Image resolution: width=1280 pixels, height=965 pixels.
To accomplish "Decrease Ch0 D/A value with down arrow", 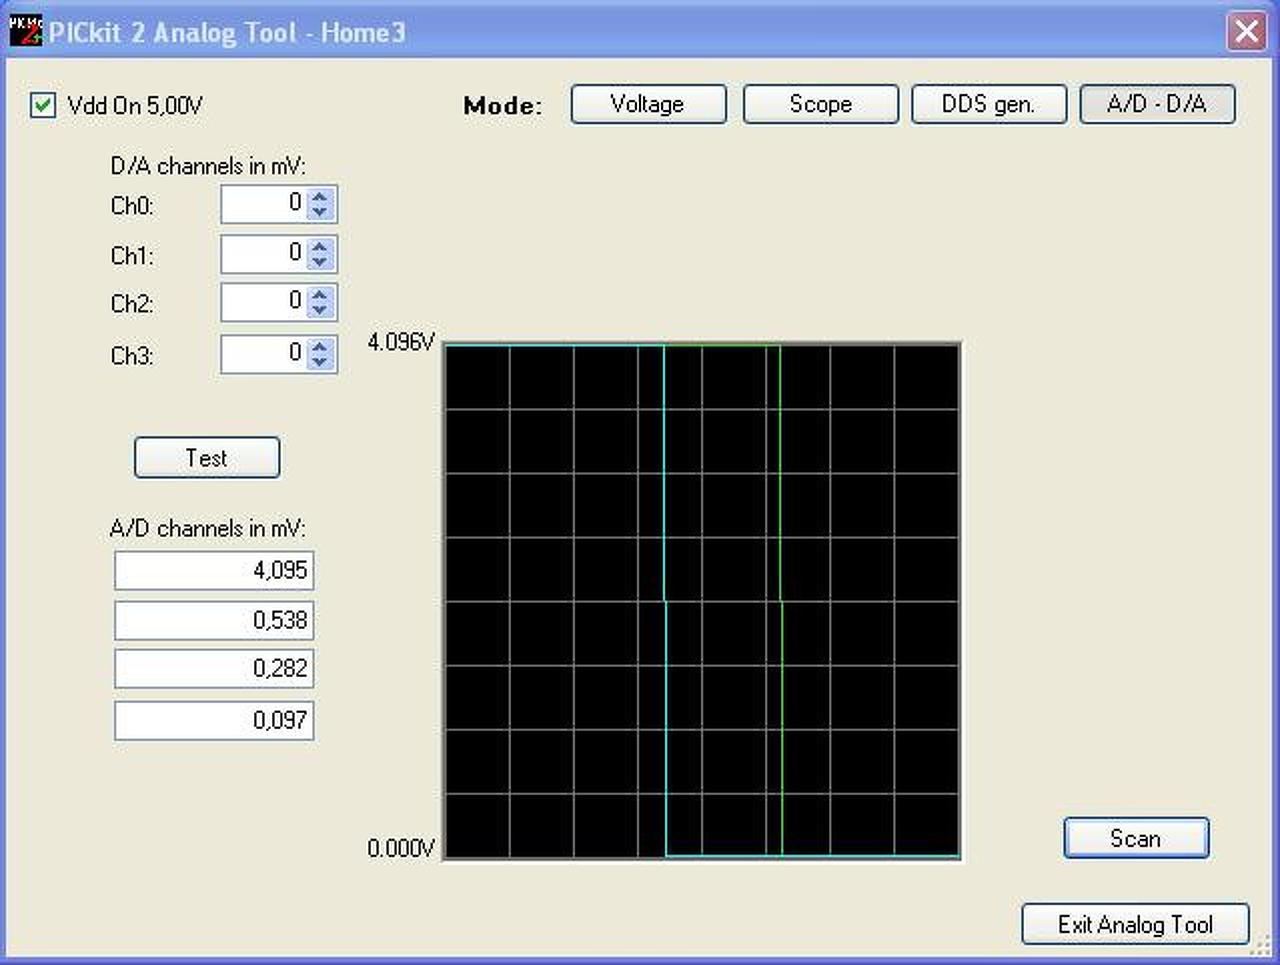I will (x=320, y=212).
